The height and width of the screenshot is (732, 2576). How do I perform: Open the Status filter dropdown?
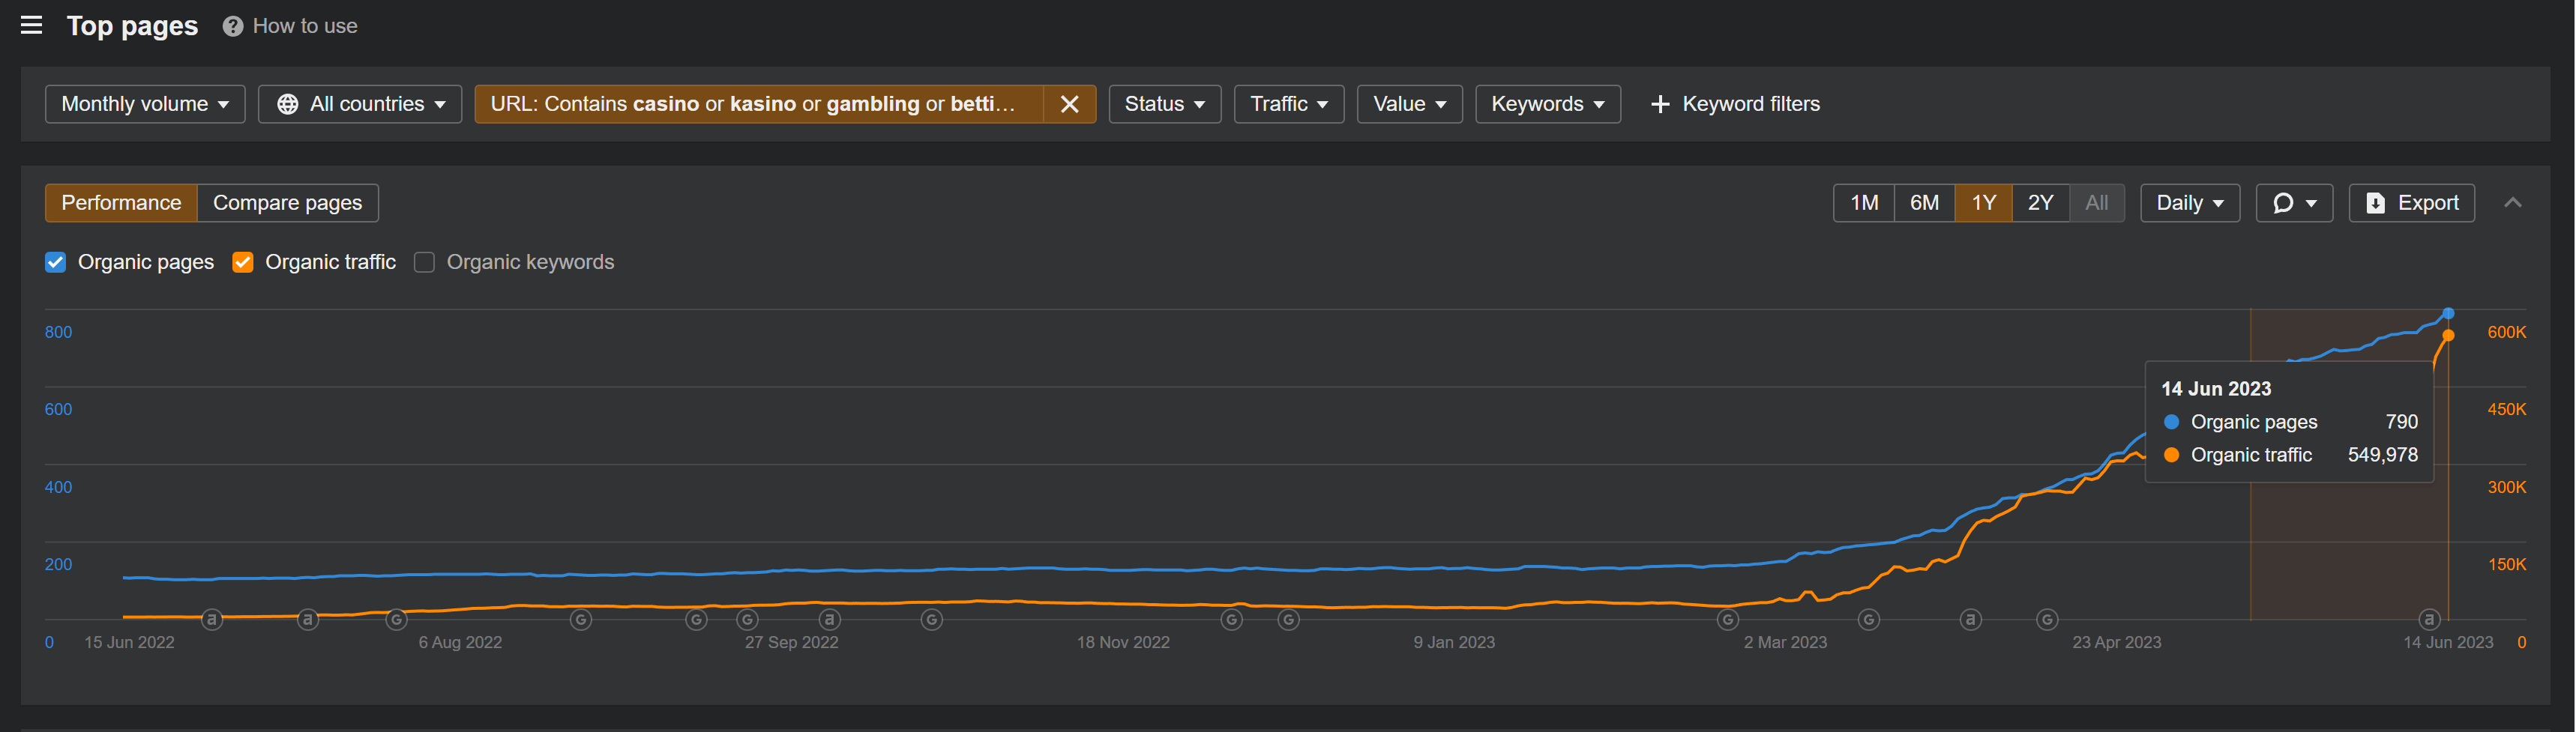tap(1164, 104)
